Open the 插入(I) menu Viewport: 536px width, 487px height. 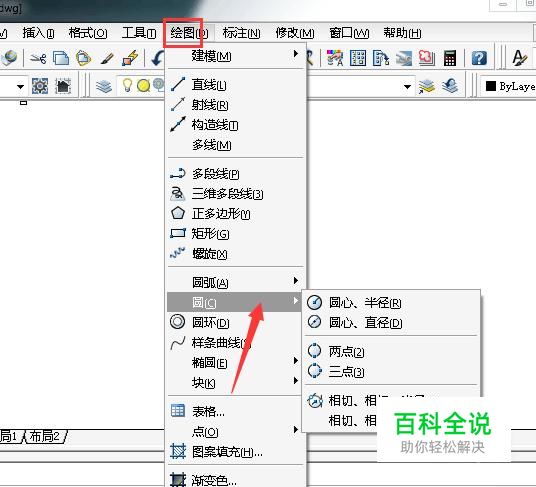[38, 33]
